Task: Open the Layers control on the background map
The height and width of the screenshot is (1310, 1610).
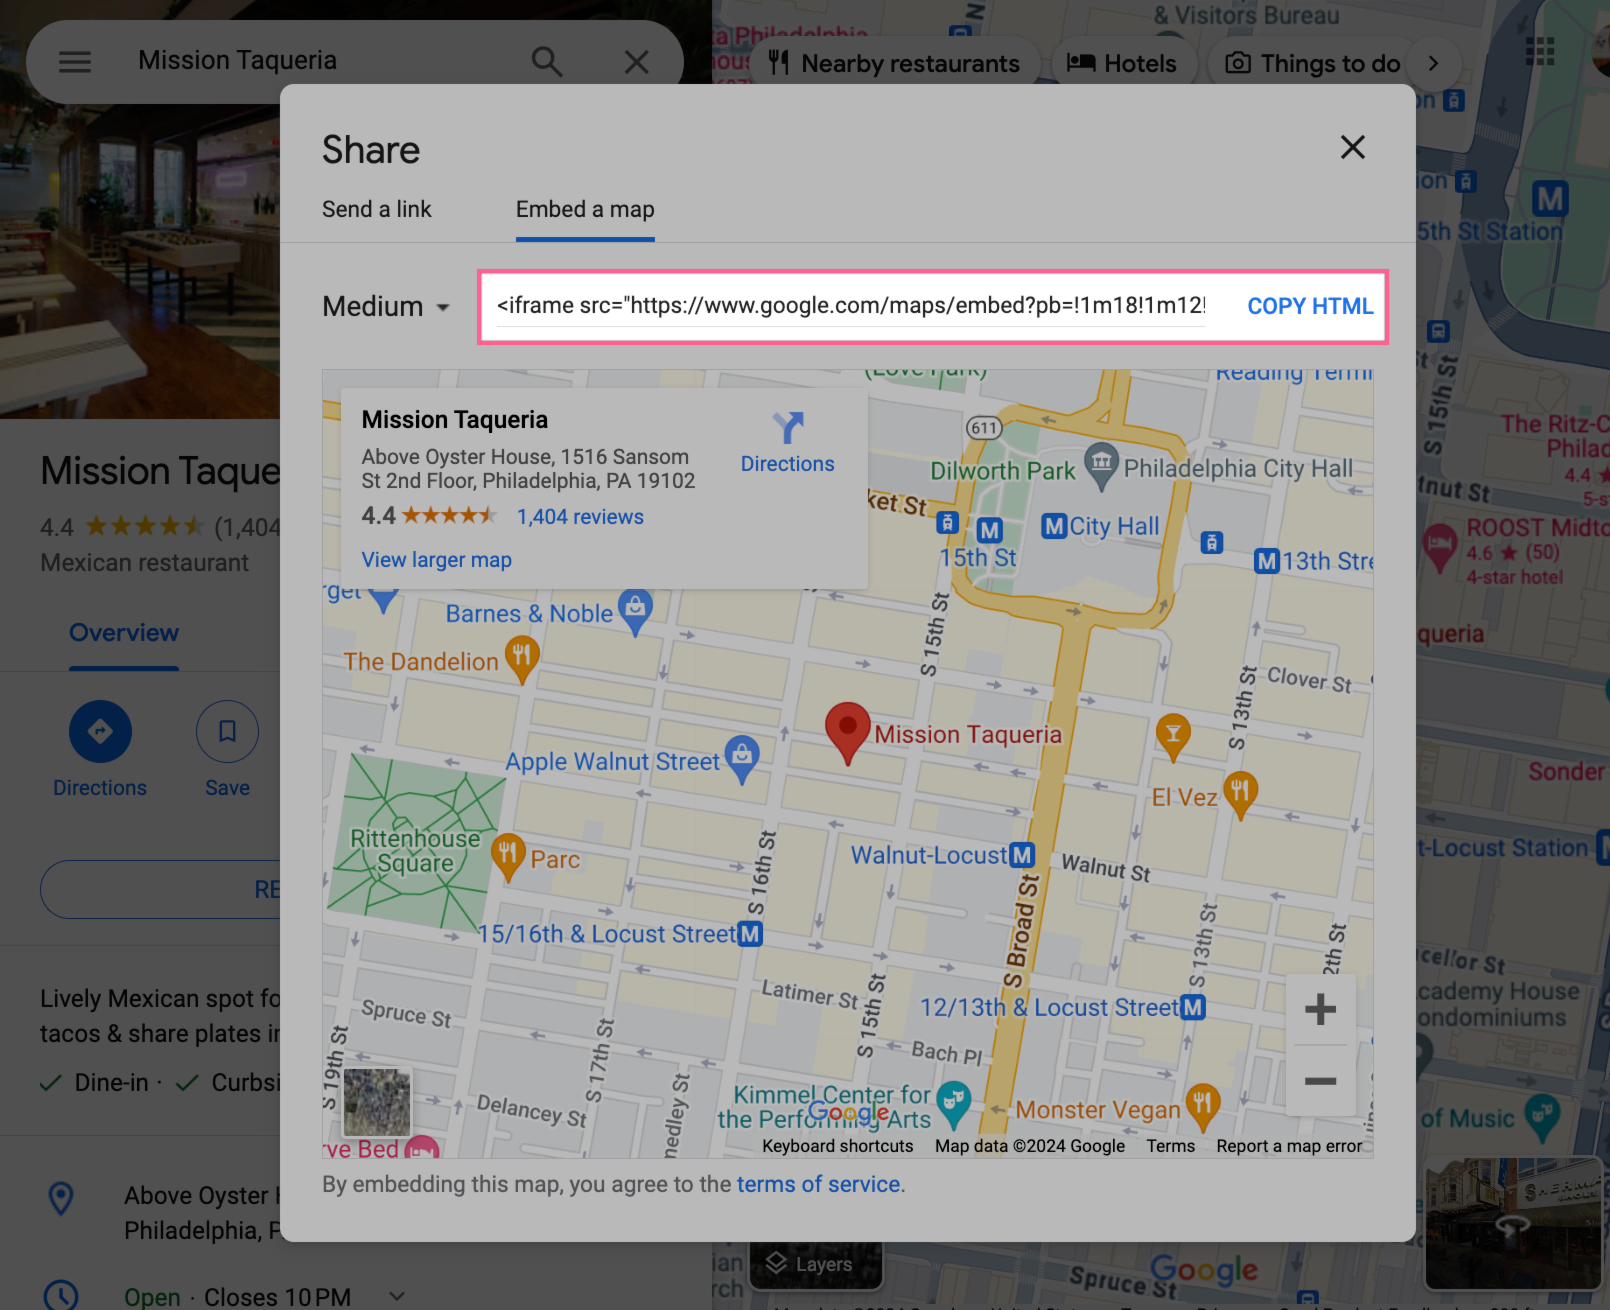Action: click(816, 1263)
